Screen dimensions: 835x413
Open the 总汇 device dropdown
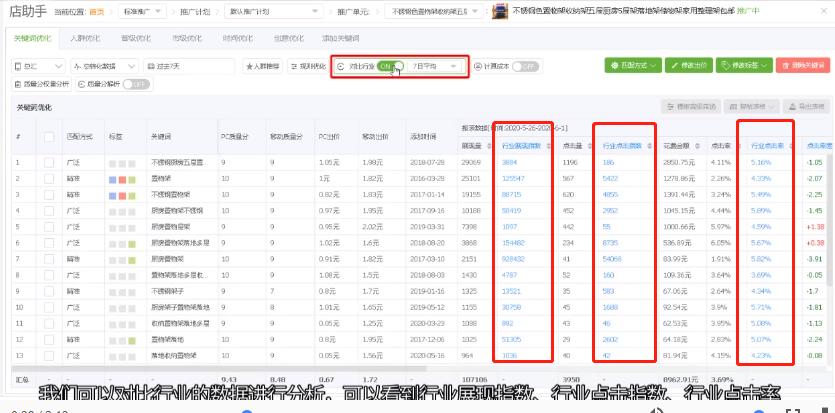click(x=38, y=67)
